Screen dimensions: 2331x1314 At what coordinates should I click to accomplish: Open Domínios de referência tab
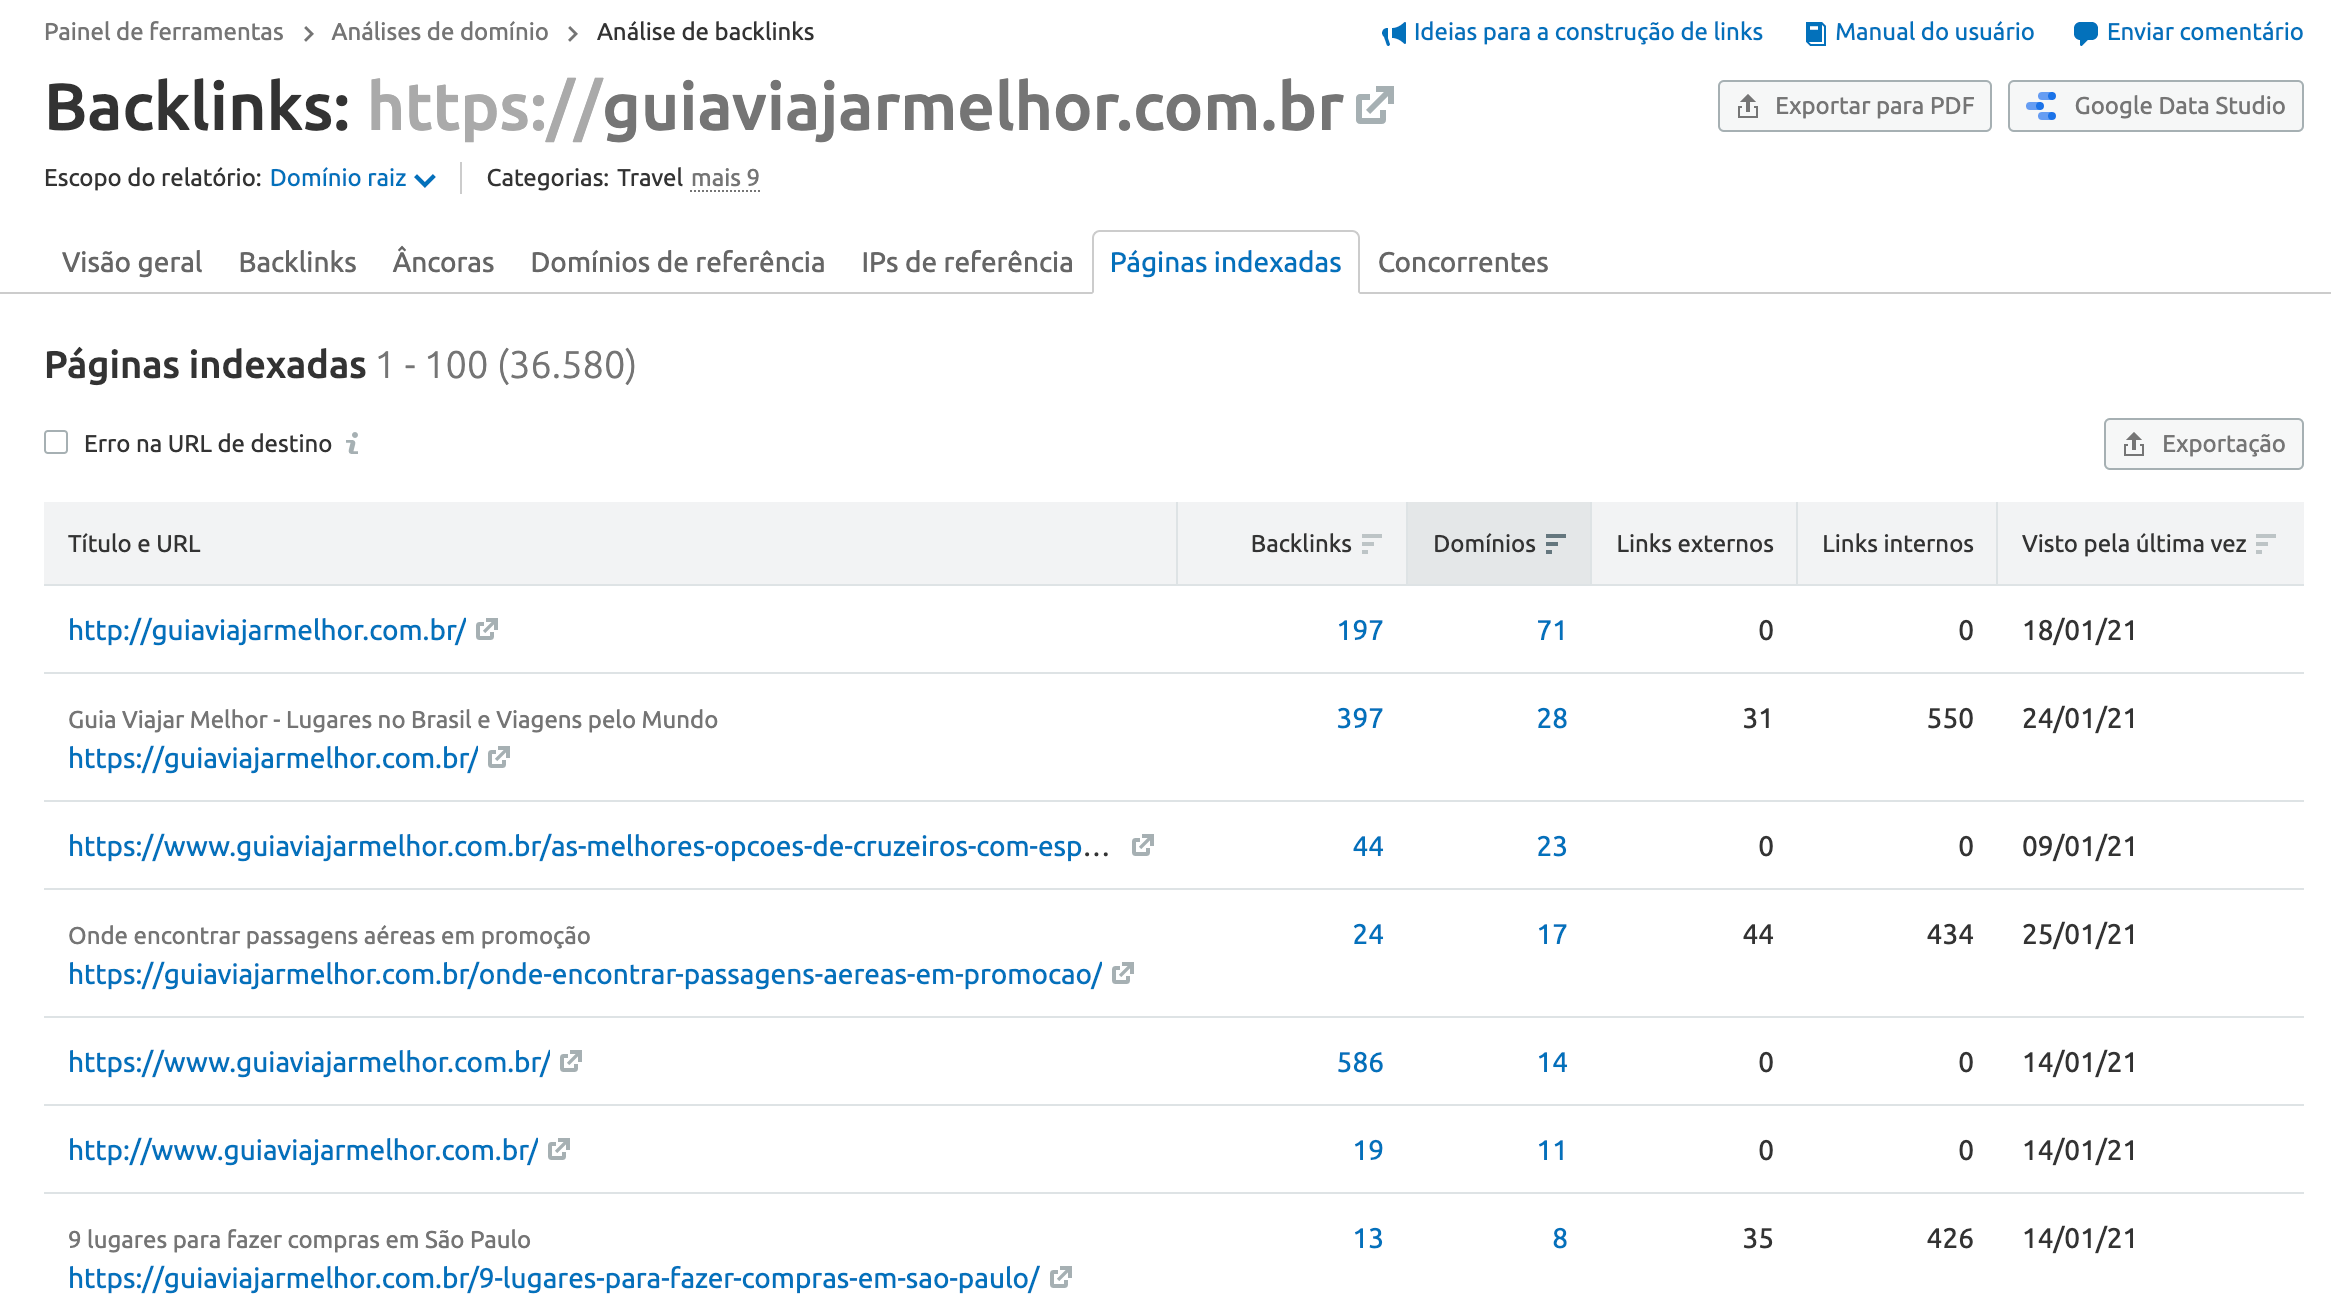678,262
